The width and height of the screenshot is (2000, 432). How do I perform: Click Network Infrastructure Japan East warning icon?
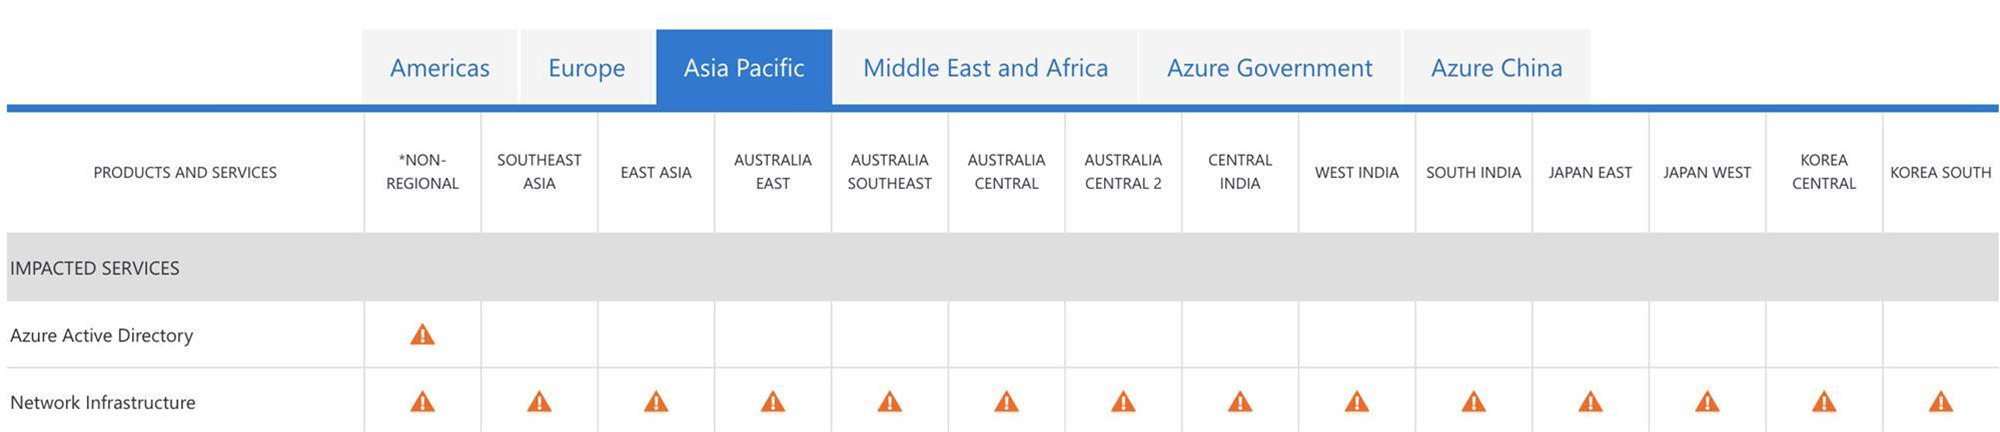point(1590,402)
